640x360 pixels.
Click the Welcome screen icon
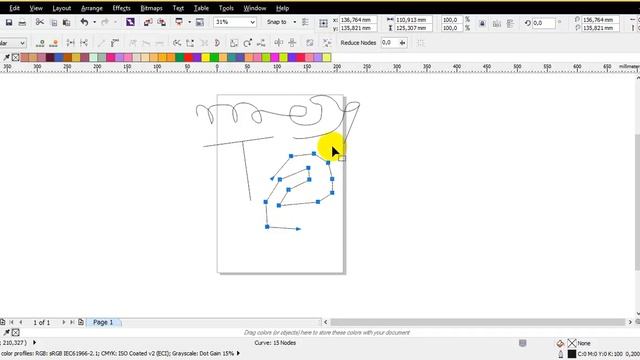(200, 22)
